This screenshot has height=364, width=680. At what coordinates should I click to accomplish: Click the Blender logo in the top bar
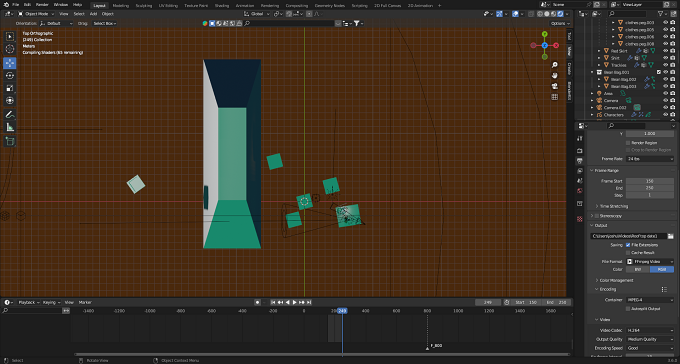[5, 4]
